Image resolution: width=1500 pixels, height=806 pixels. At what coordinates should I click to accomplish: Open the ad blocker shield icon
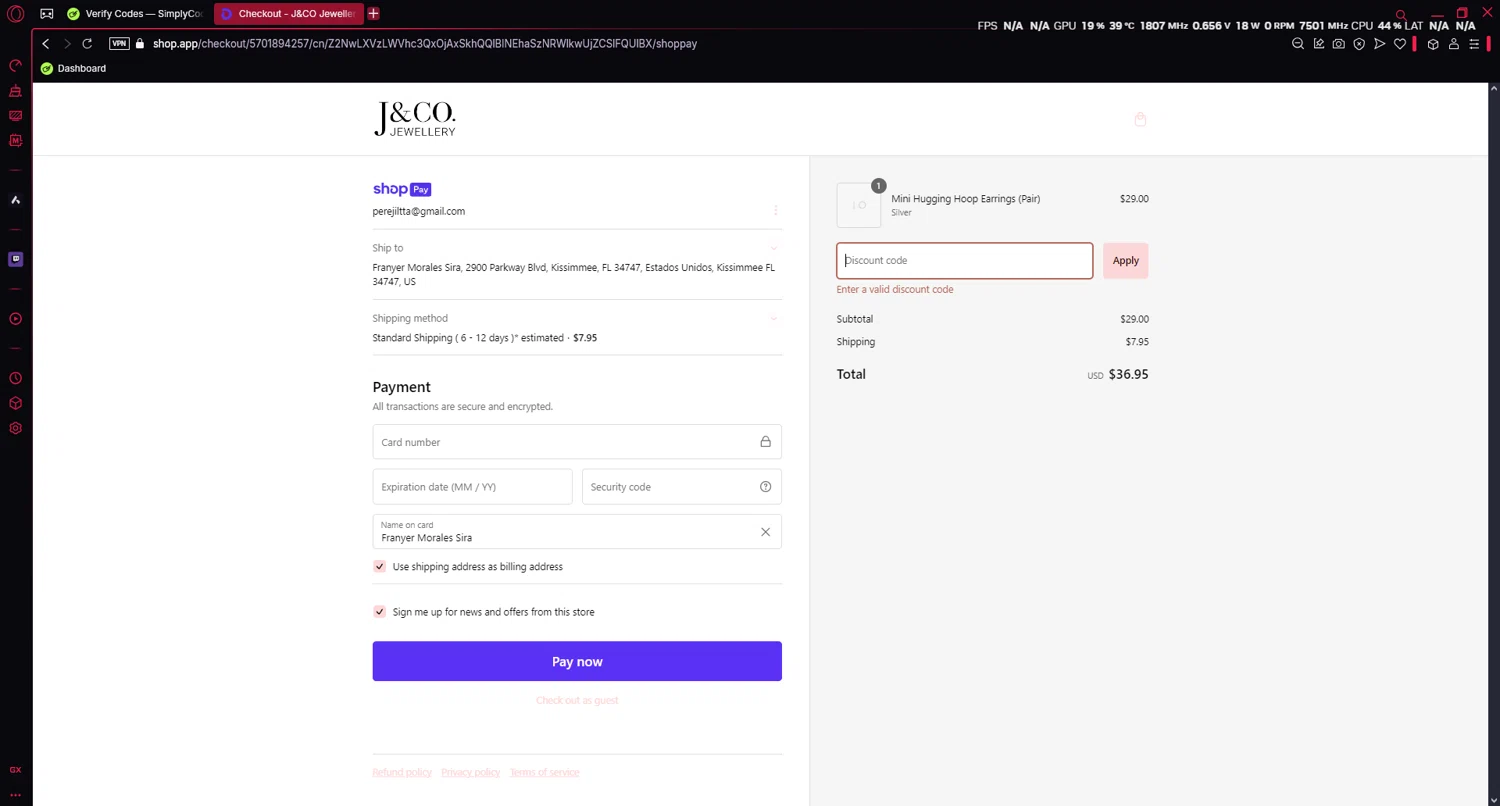[1359, 44]
